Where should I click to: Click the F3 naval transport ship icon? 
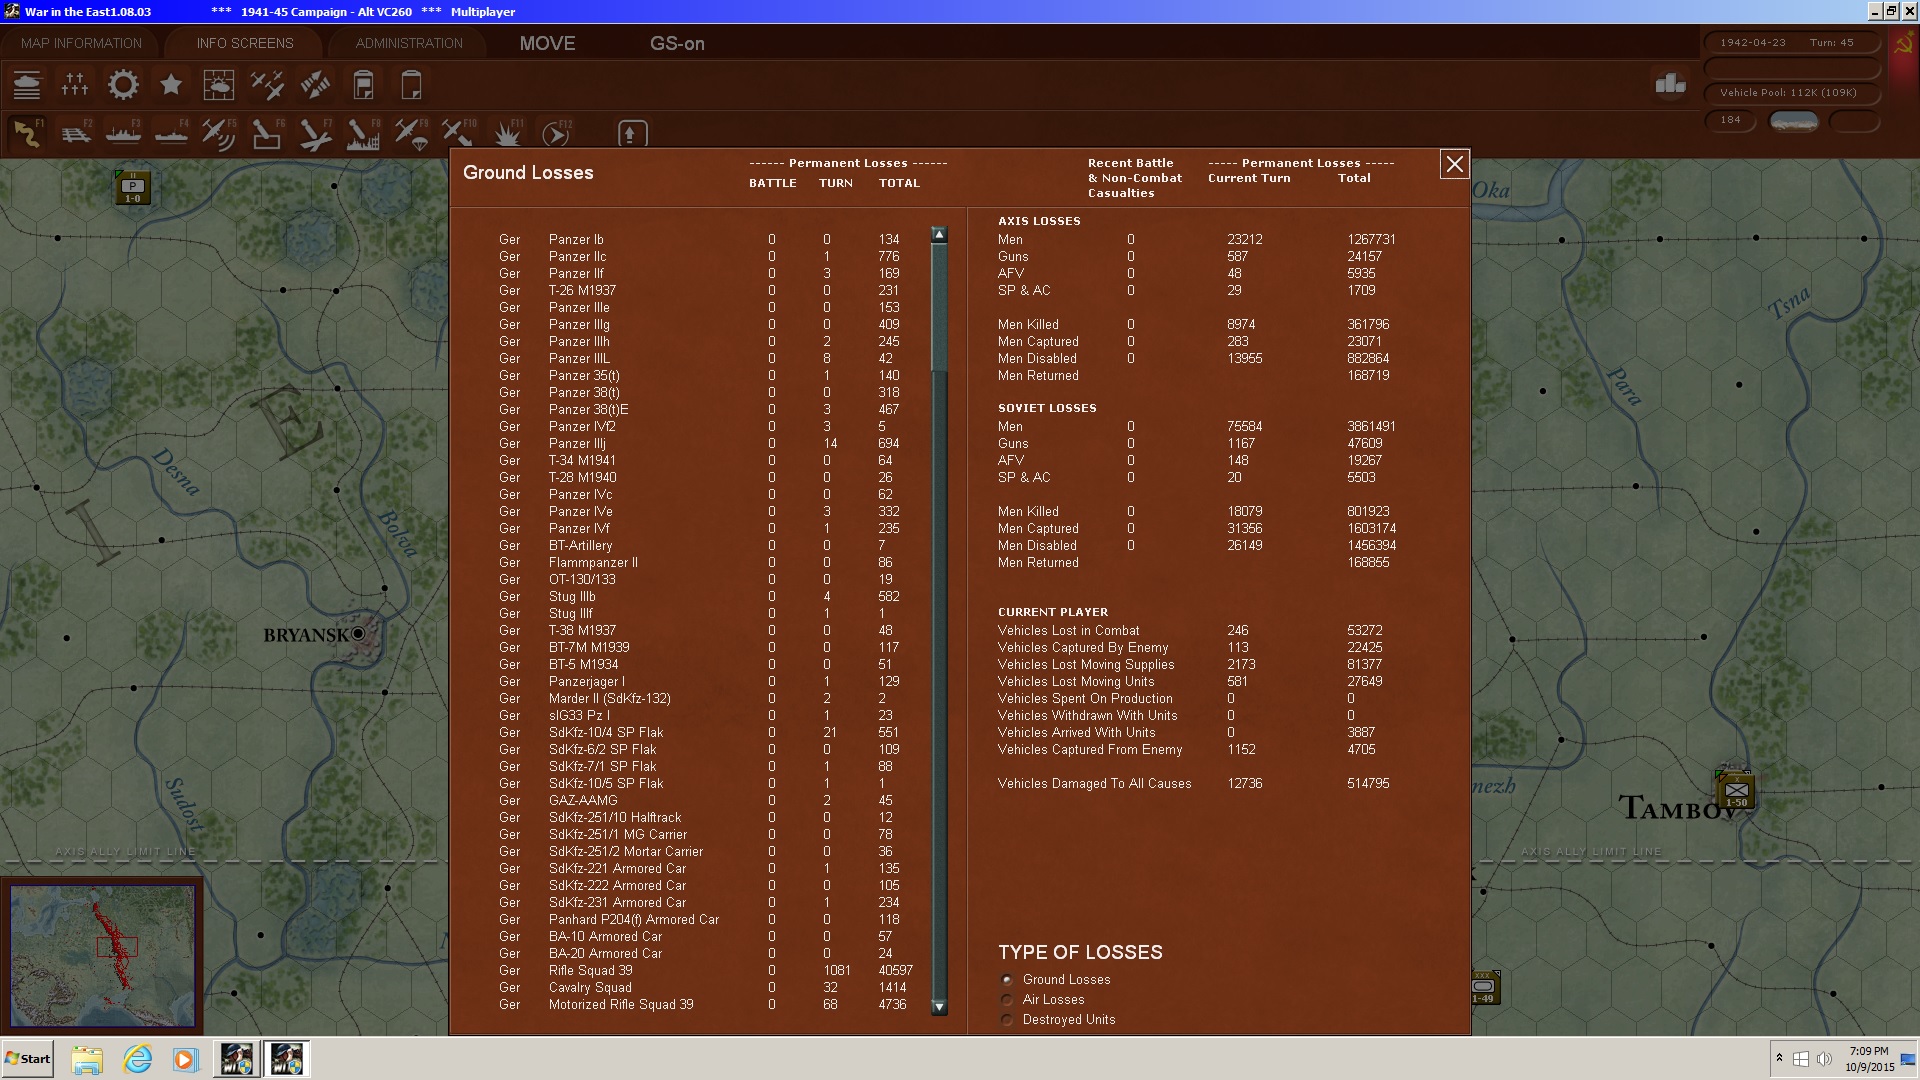tap(123, 133)
